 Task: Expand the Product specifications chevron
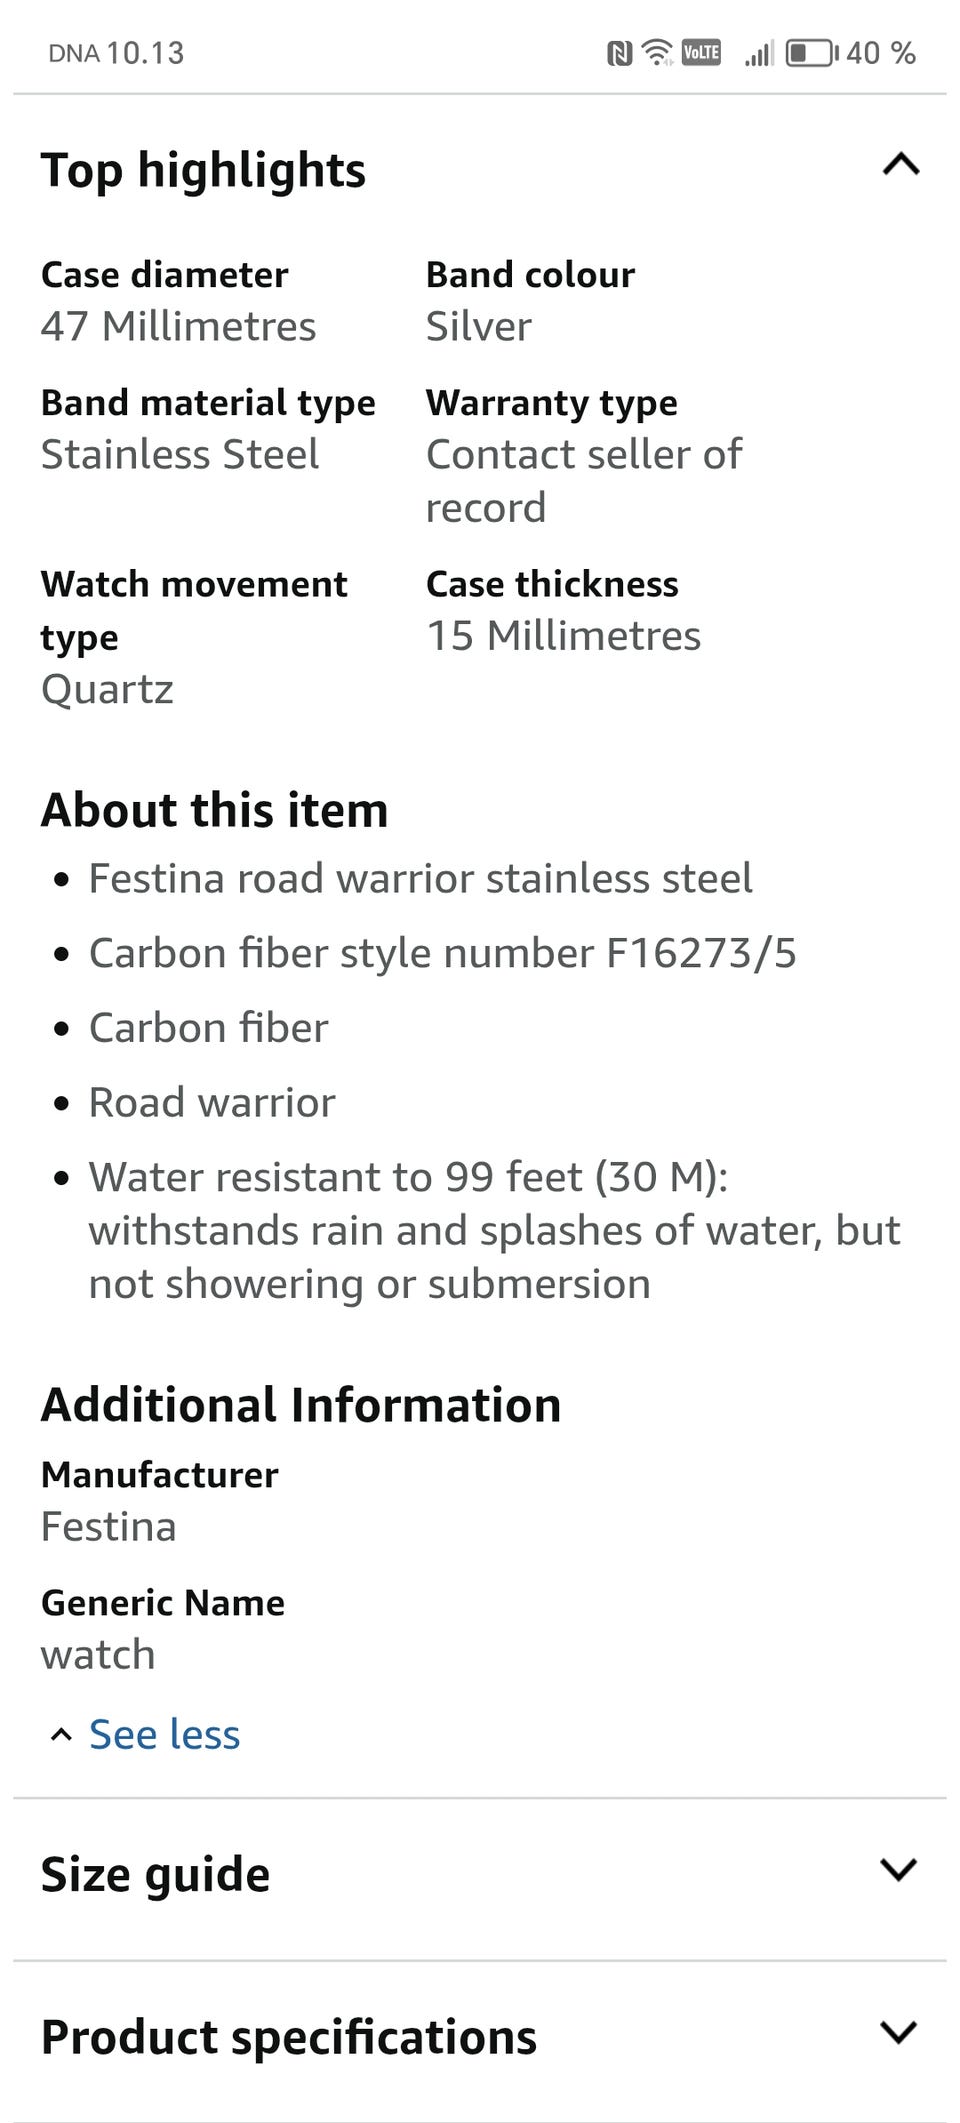(898, 2031)
